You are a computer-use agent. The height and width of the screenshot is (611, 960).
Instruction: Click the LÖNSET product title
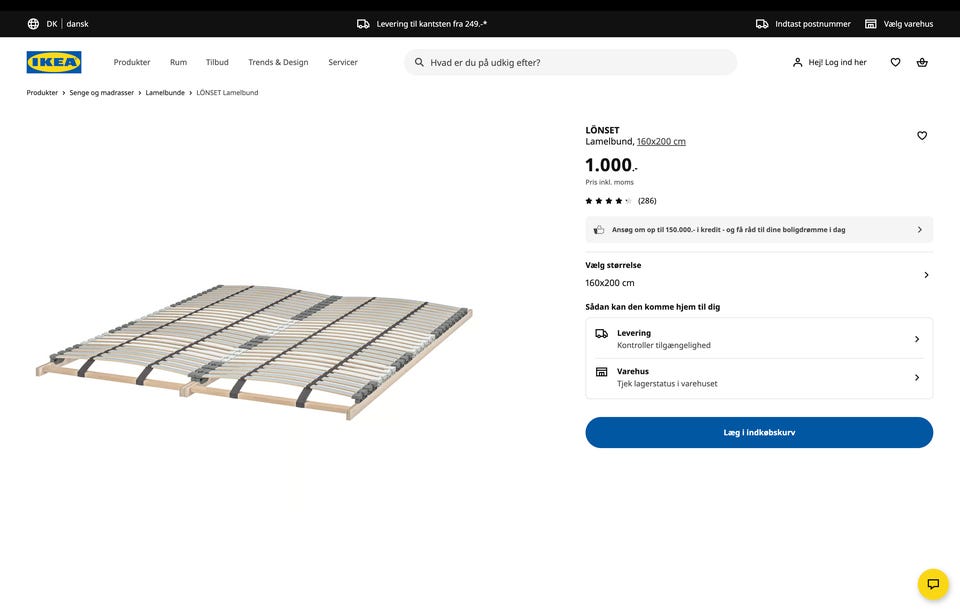point(602,130)
